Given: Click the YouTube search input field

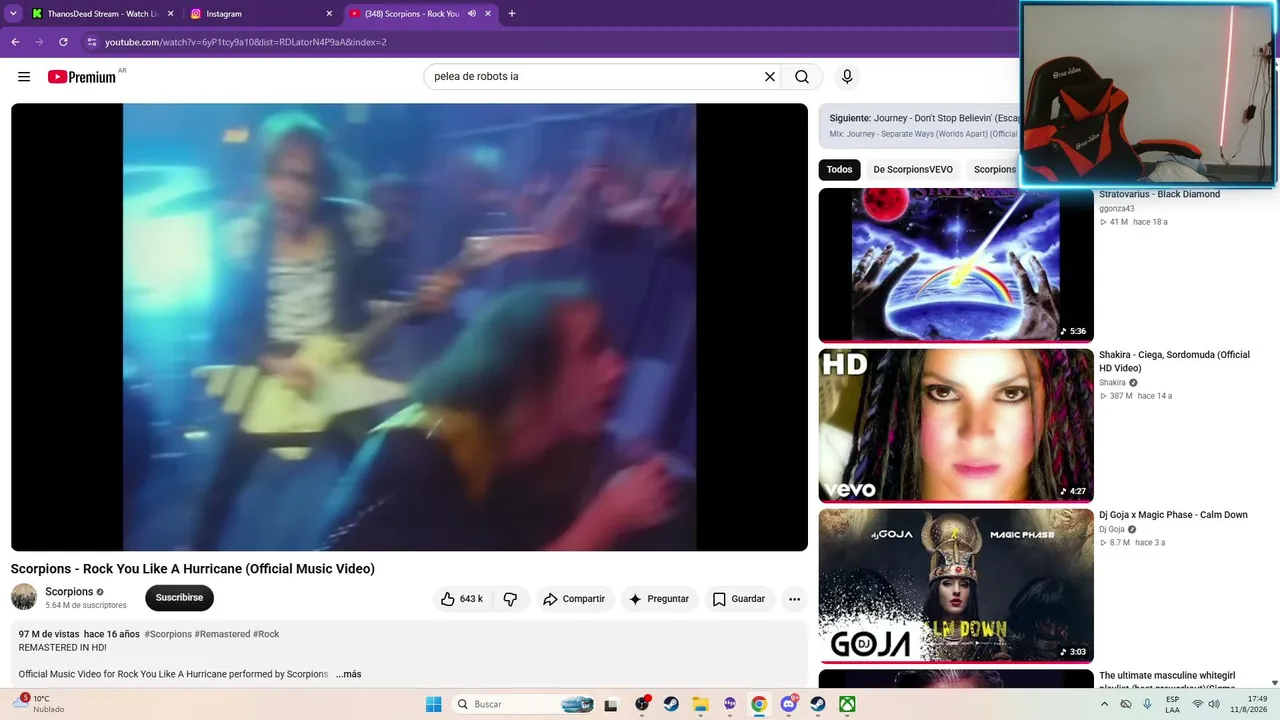Looking at the screenshot, I should pos(595,77).
